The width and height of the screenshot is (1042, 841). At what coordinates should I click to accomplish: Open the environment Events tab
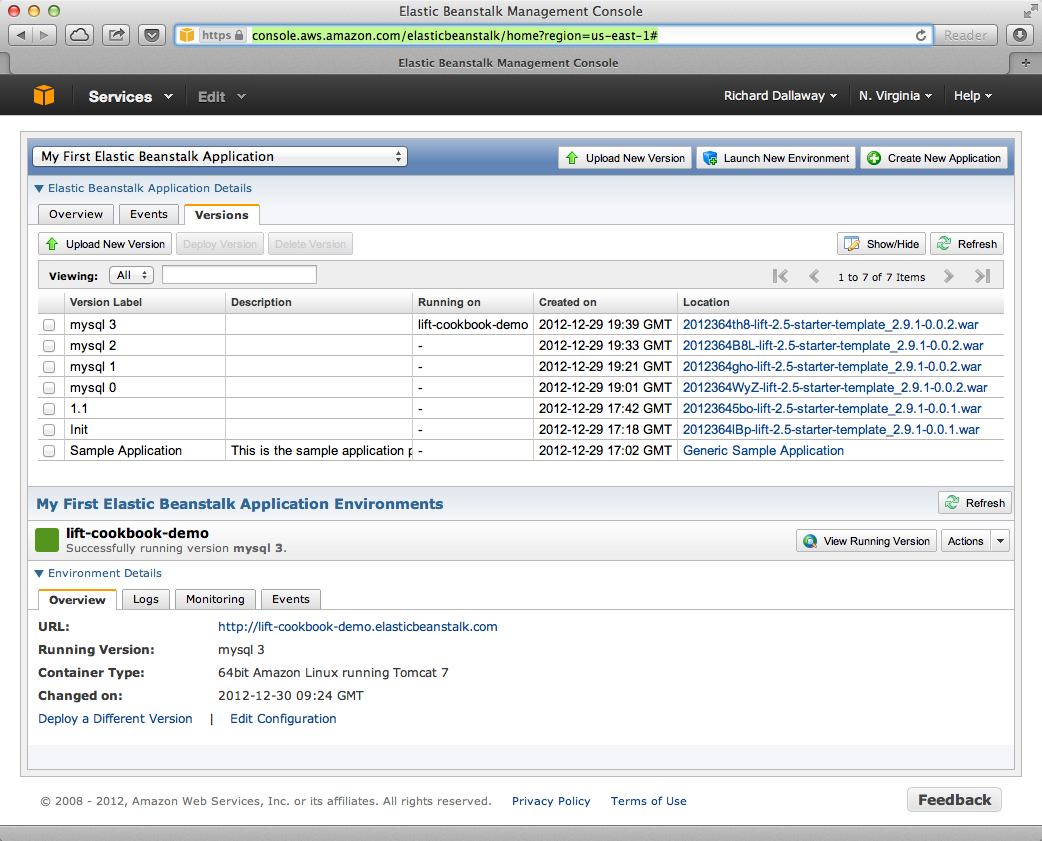(x=290, y=599)
